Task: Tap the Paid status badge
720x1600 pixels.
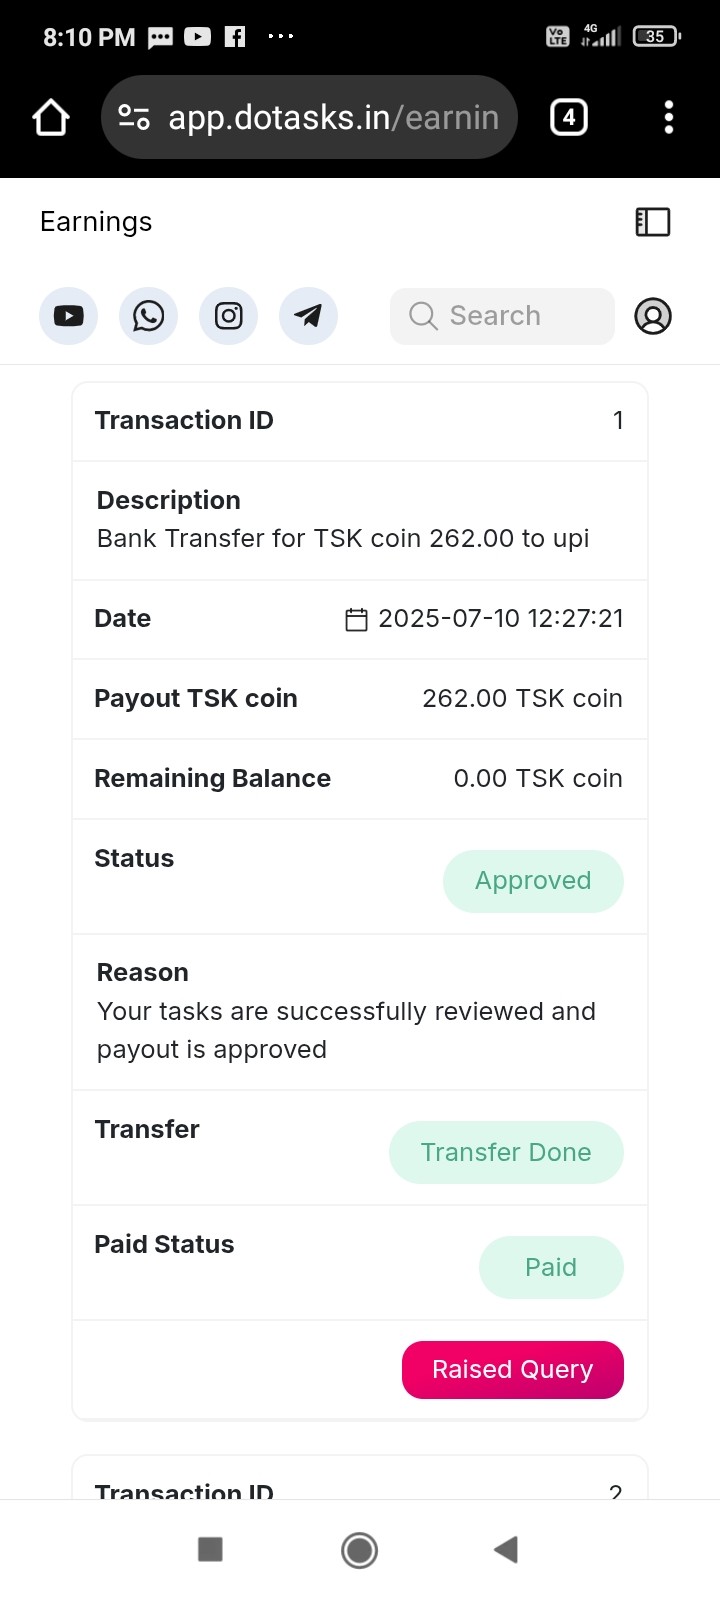Action: tap(551, 1267)
